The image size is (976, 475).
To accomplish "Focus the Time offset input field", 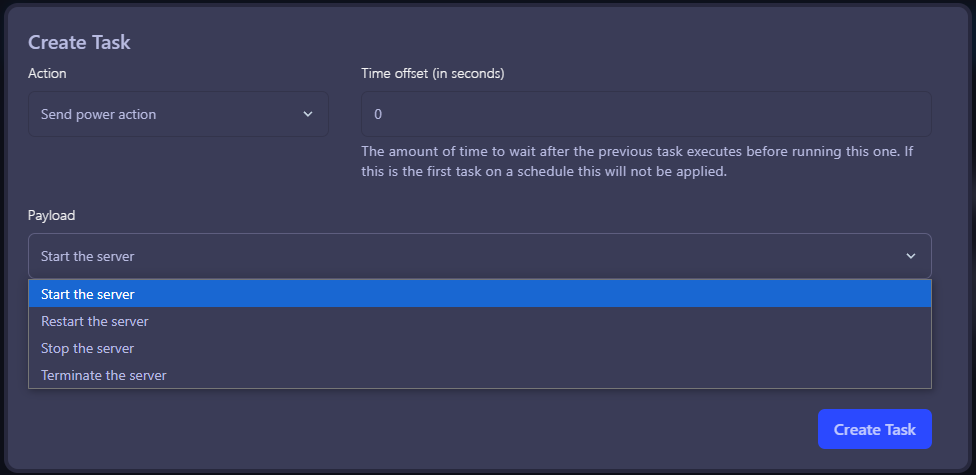I will click(646, 114).
